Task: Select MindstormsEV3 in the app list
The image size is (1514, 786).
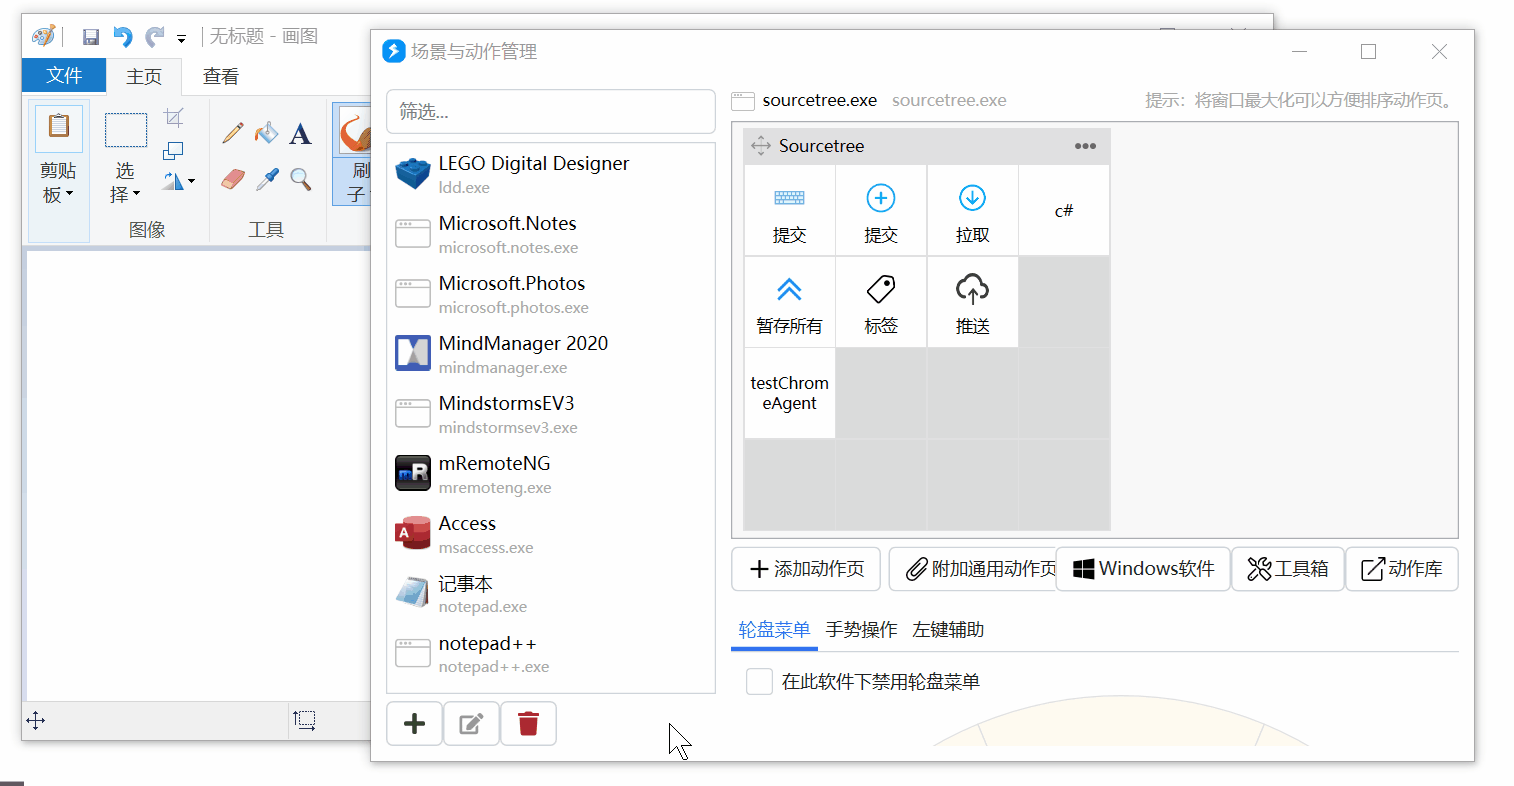Action: [551, 413]
